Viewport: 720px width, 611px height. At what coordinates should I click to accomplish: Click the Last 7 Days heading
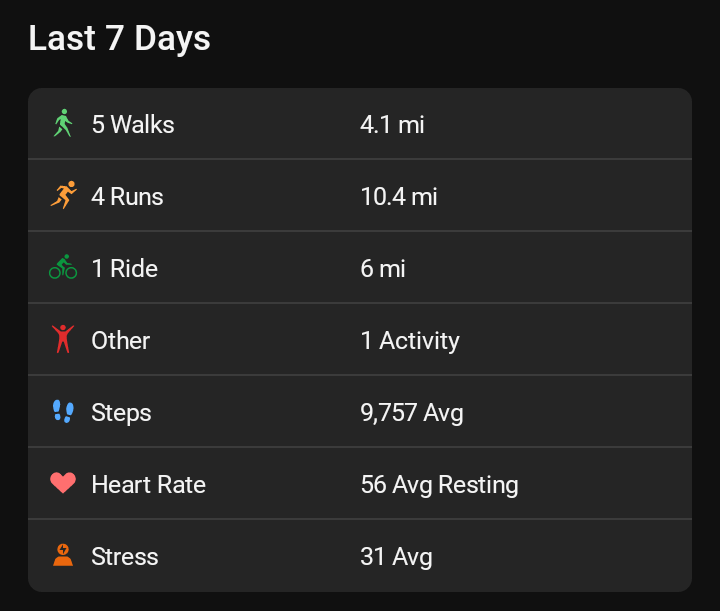(119, 39)
